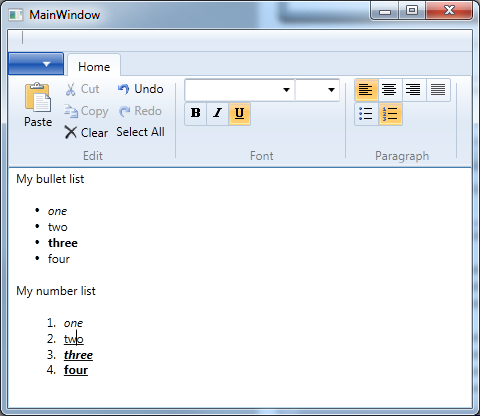The height and width of the screenshot is (416, 480).
Task: Click the bold word three in bullet list
Action: 63,243
